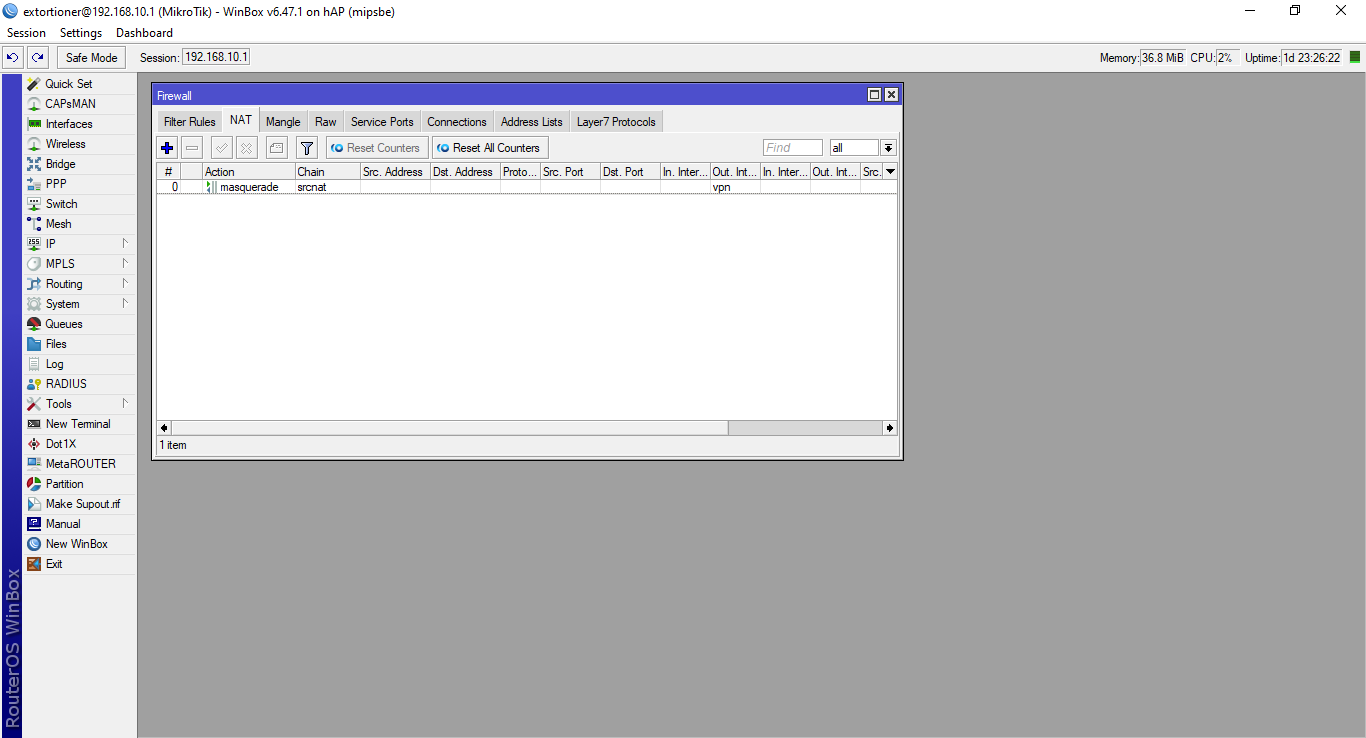This screenshot has height=738, width=1366.
Task: Launch New Terminal from sidebar
Action: [78, 424]
